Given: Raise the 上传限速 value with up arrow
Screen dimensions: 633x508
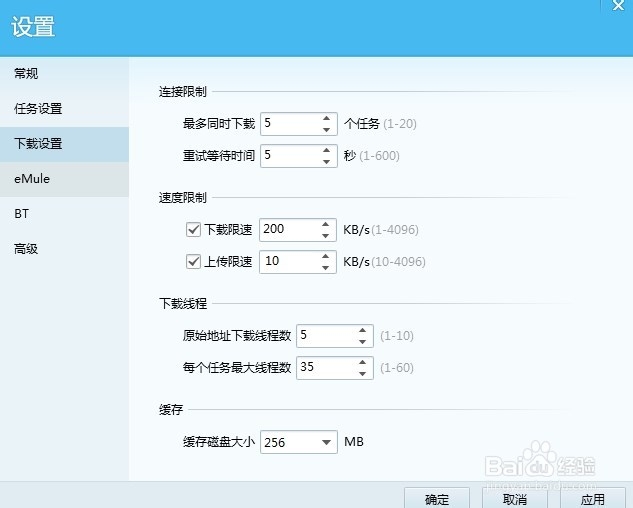Looking at the screenshot, I should [326, 256].
